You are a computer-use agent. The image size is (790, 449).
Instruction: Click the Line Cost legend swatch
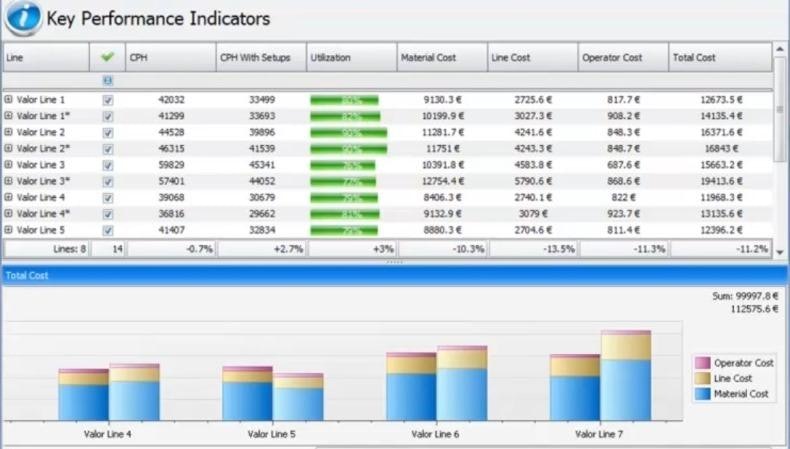702,379
